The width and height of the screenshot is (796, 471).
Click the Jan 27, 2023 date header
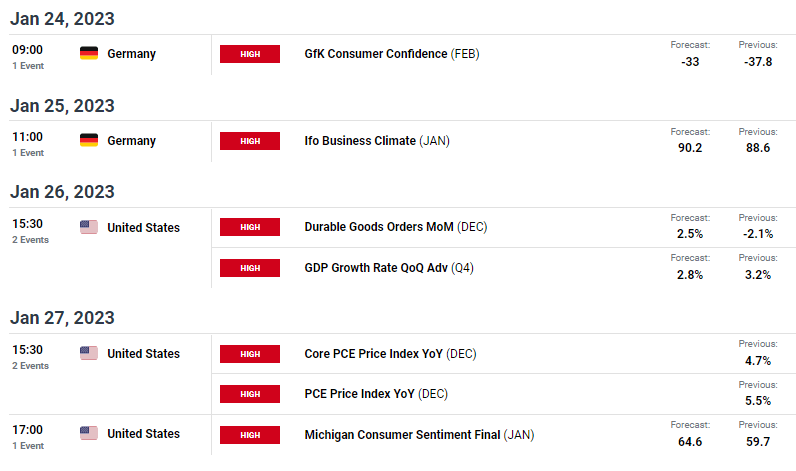[x=62, y=318]
